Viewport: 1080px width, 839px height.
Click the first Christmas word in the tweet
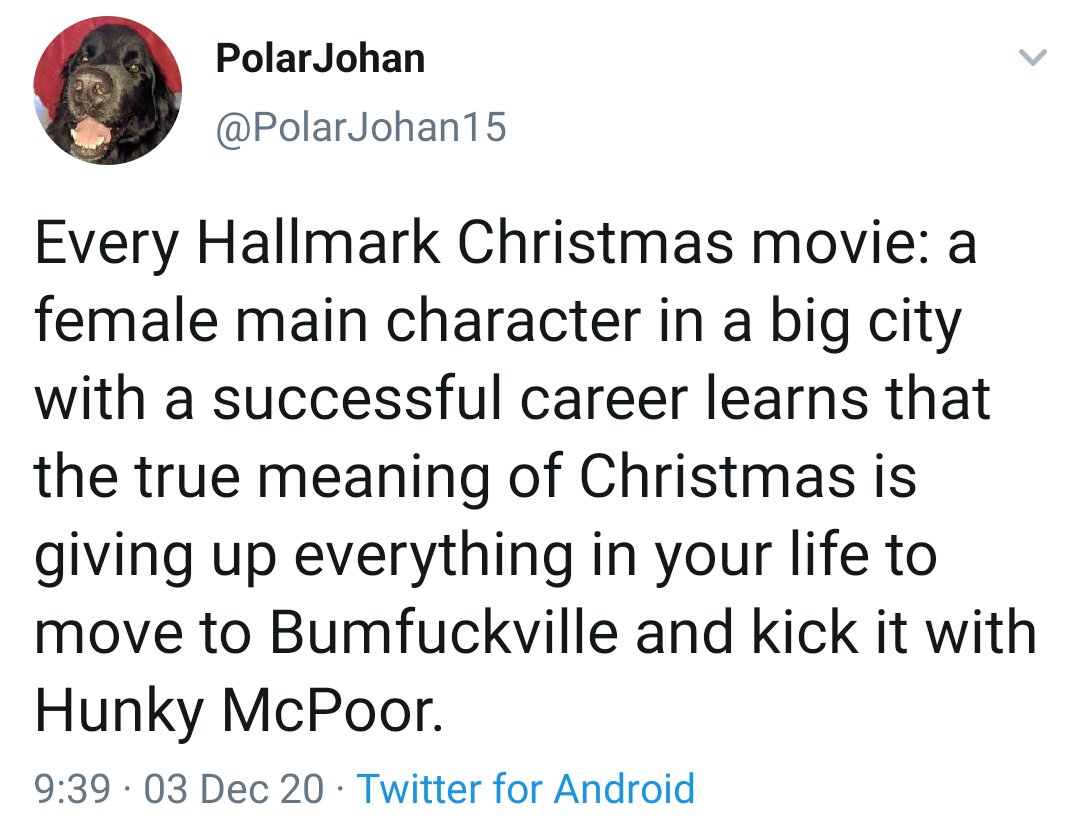pyautogui.click(x=596, y=242)
